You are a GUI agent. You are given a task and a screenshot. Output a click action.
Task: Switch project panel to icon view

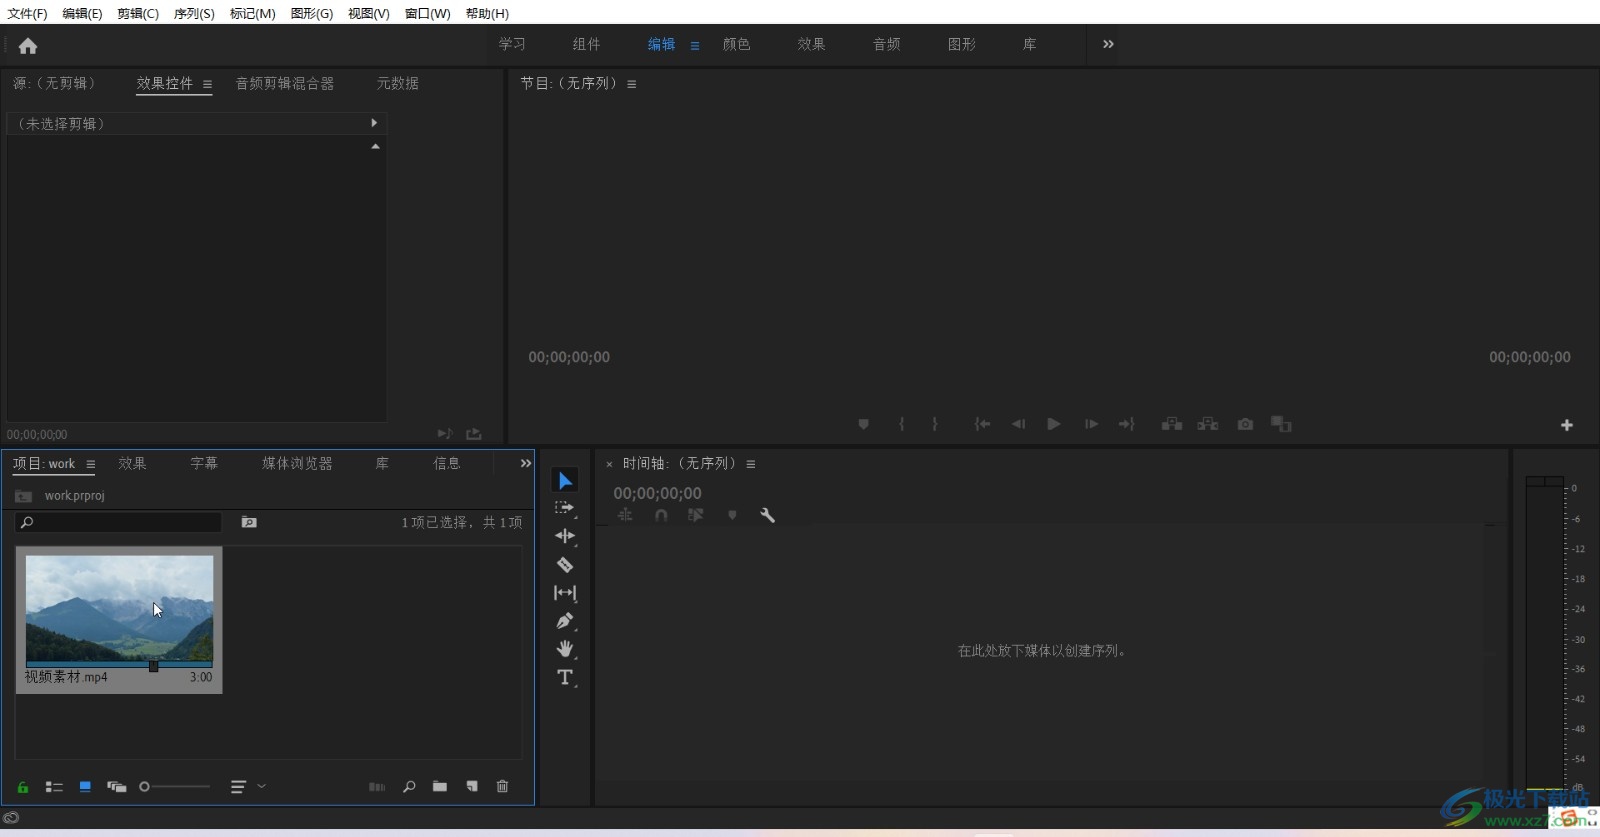[x=85, y=787]
